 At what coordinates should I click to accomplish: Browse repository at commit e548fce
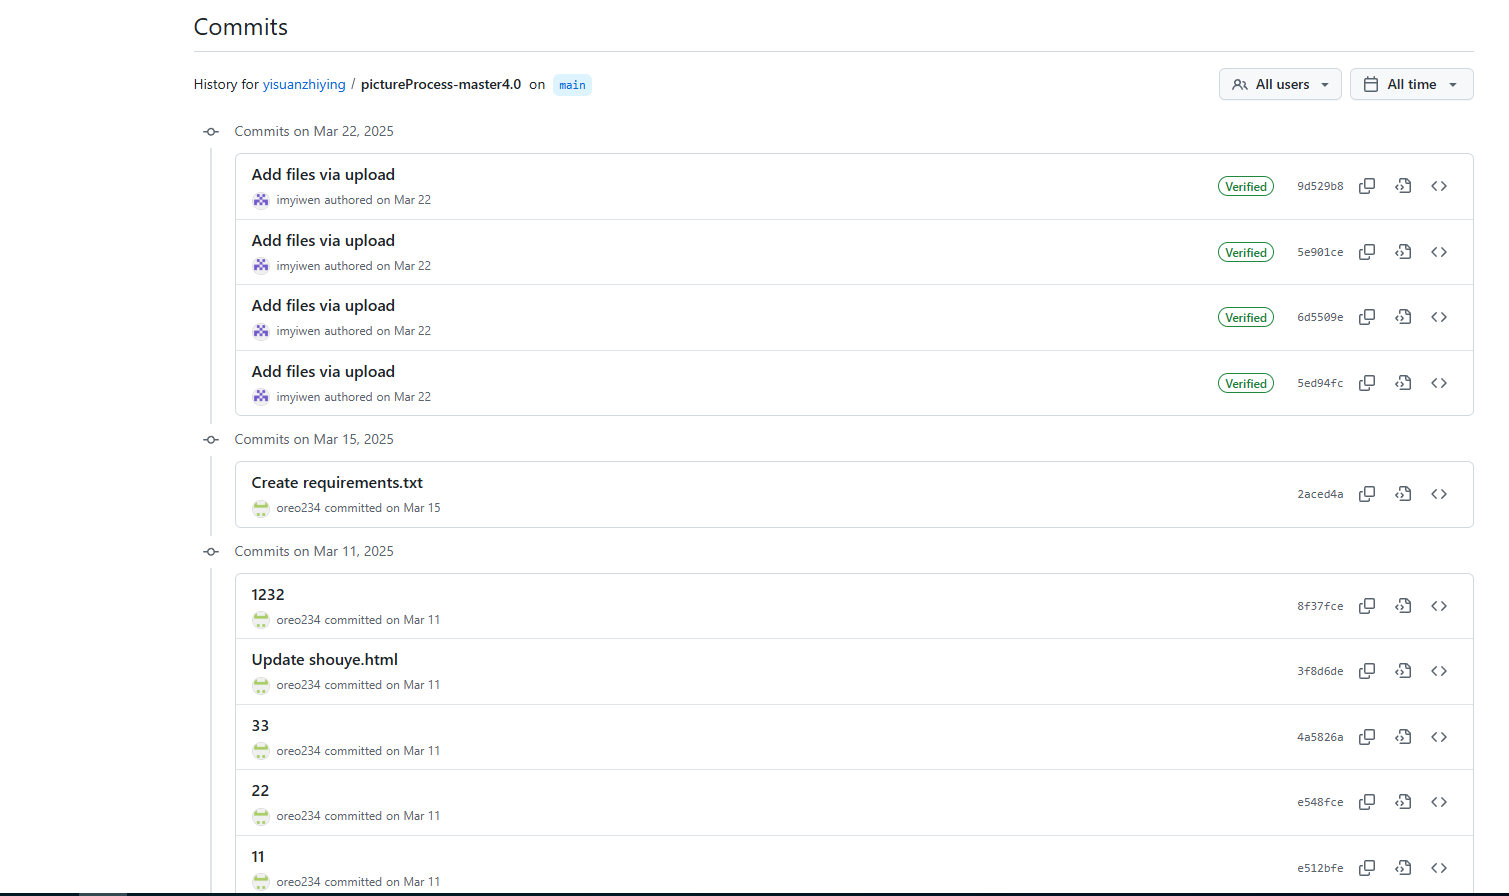click(x=1439, y=802)
